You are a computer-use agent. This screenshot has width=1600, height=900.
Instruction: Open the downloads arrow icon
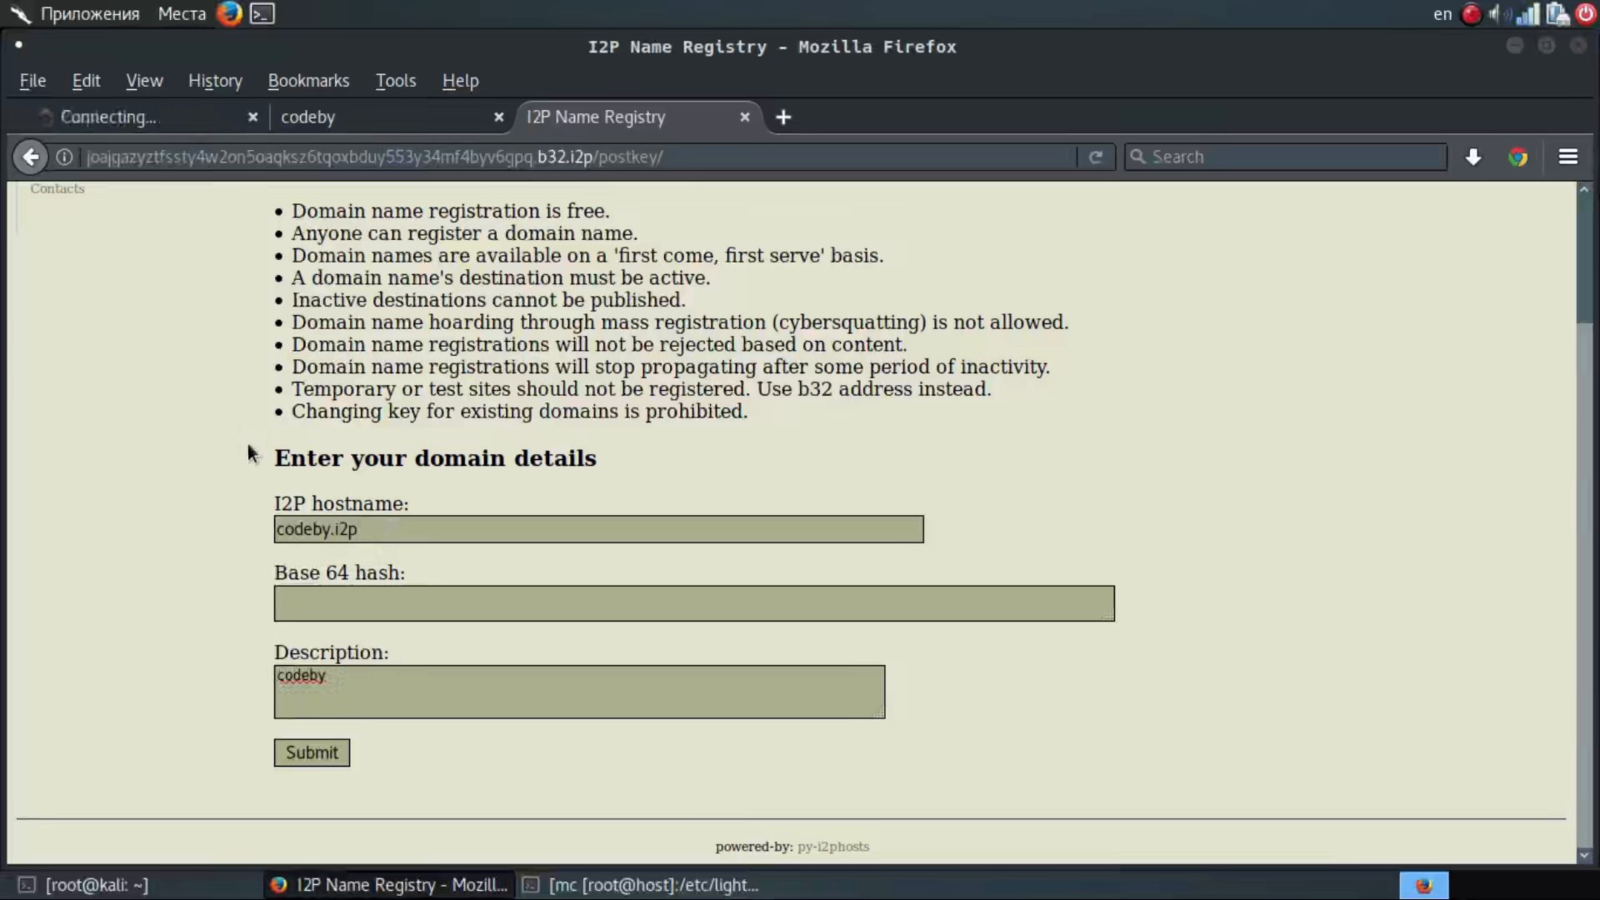tap(1473, 157)
